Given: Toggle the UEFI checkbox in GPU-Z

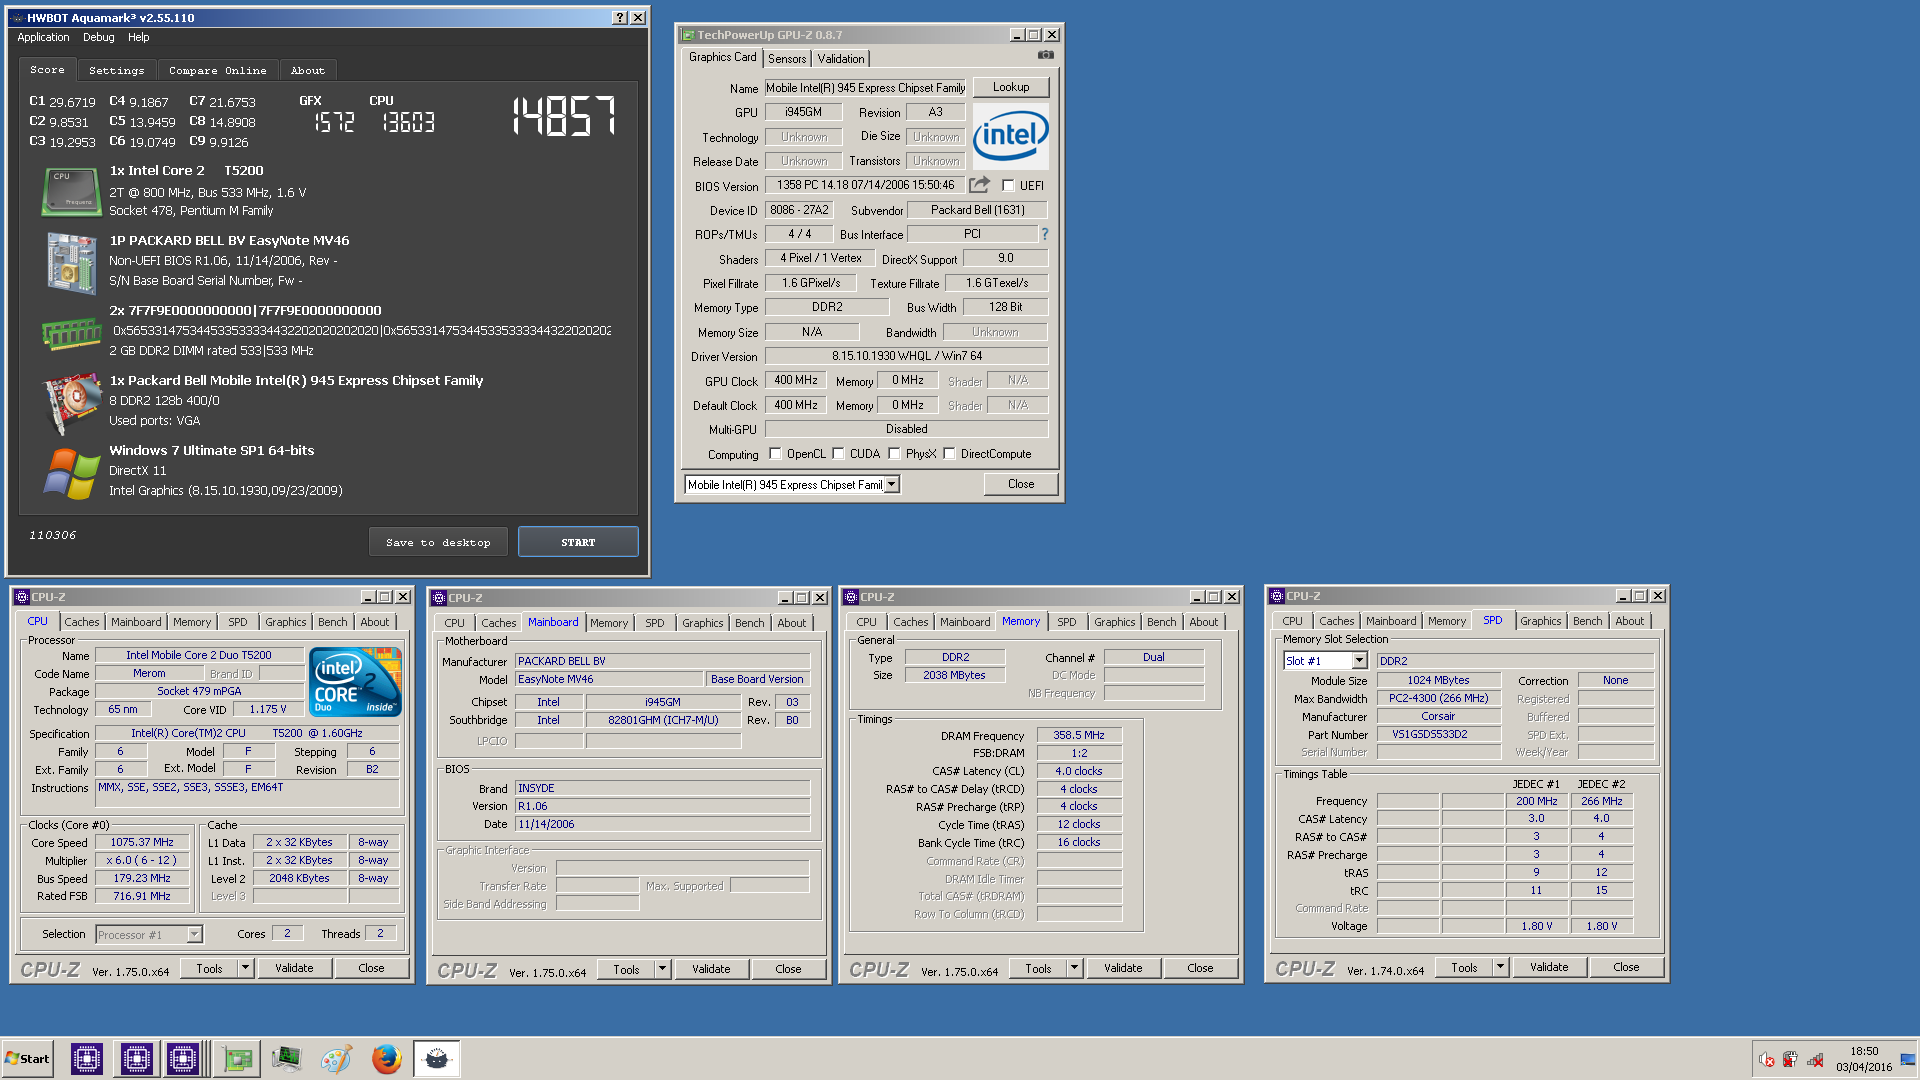Looking at the screenshot, I should [x=1008, y=185].
